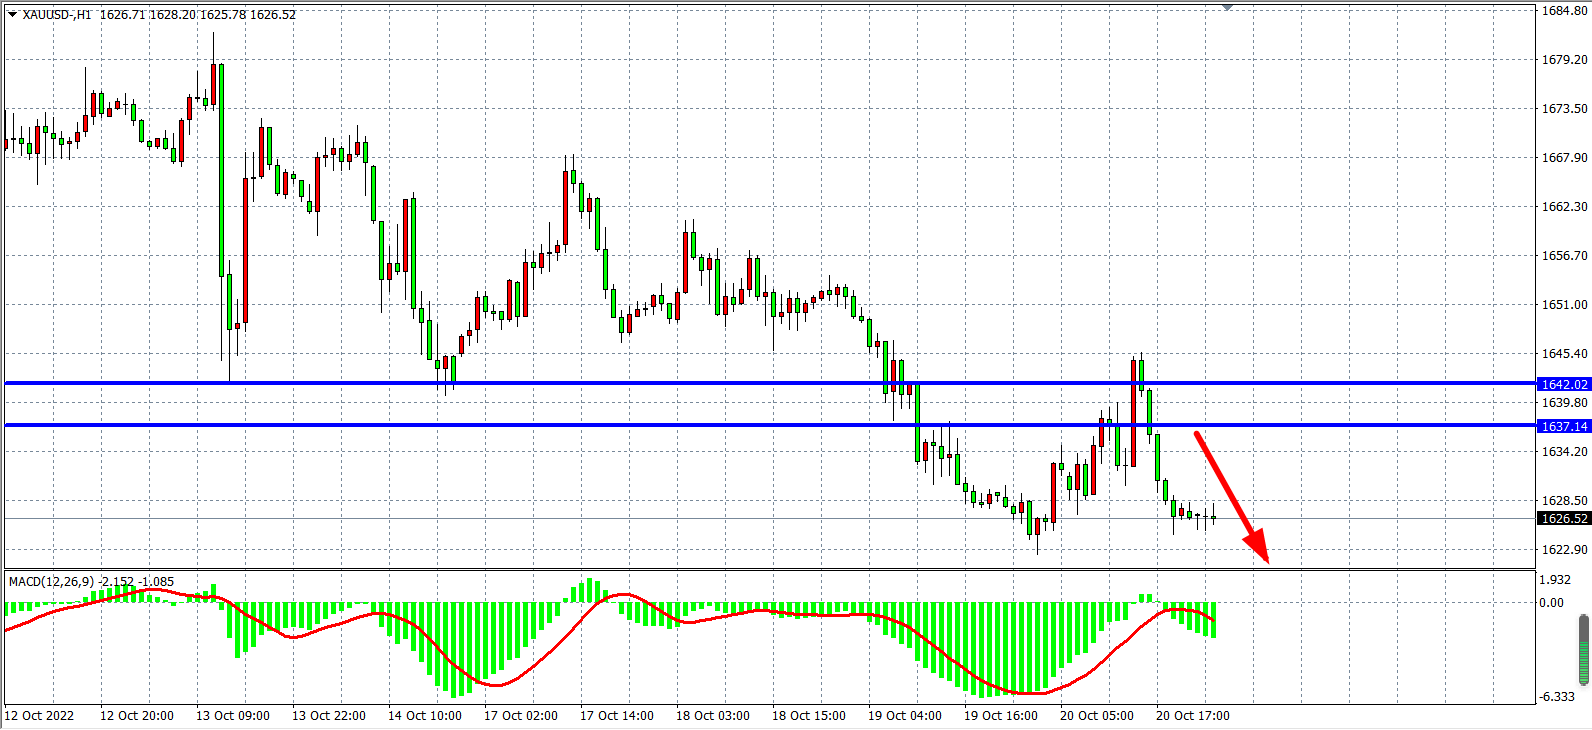
Task: Click the 1684.80 value on price axis
Action: click(1564, 11)
